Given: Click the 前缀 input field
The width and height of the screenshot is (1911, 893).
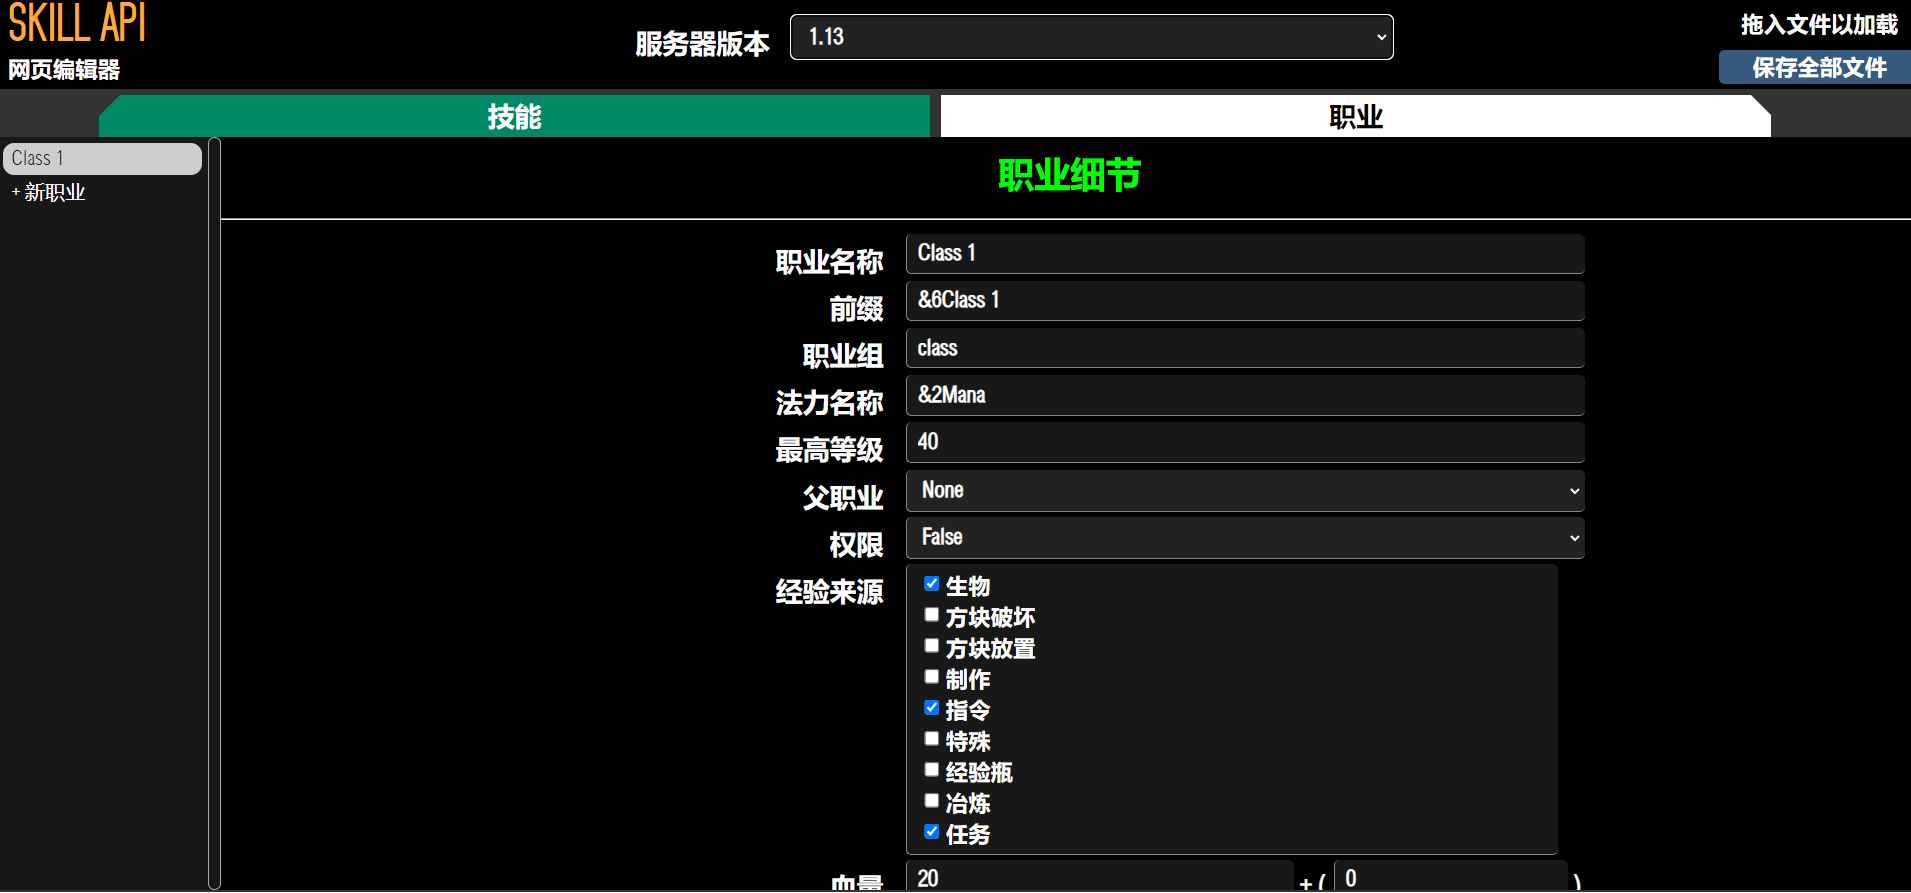Looking at the screenshot, I should click(x=1244, y=301).
